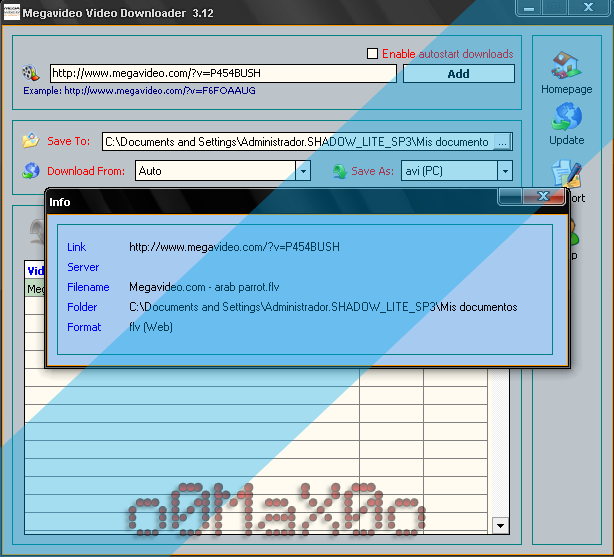
Task: Click the film reel icon beside URL field
Action: click(x=32, y=73)
